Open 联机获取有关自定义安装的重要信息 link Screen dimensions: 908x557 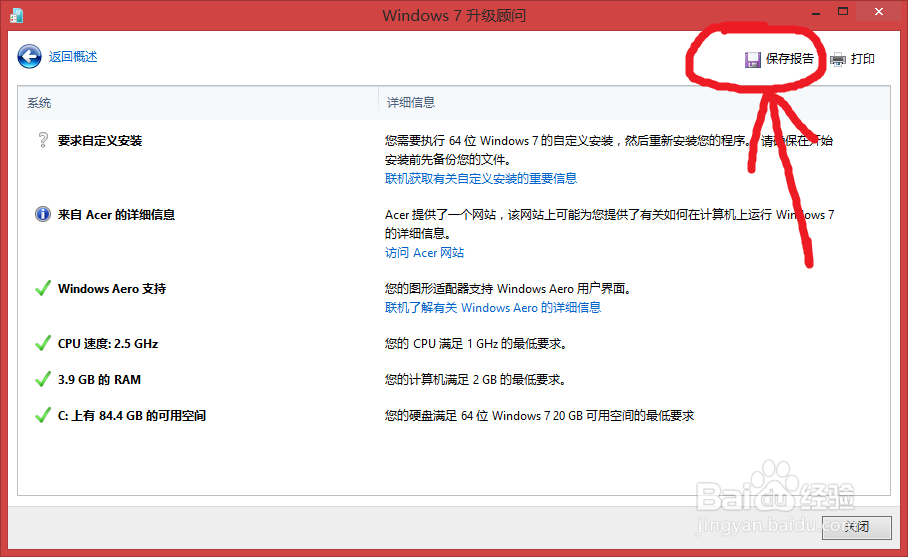point(481,178)
